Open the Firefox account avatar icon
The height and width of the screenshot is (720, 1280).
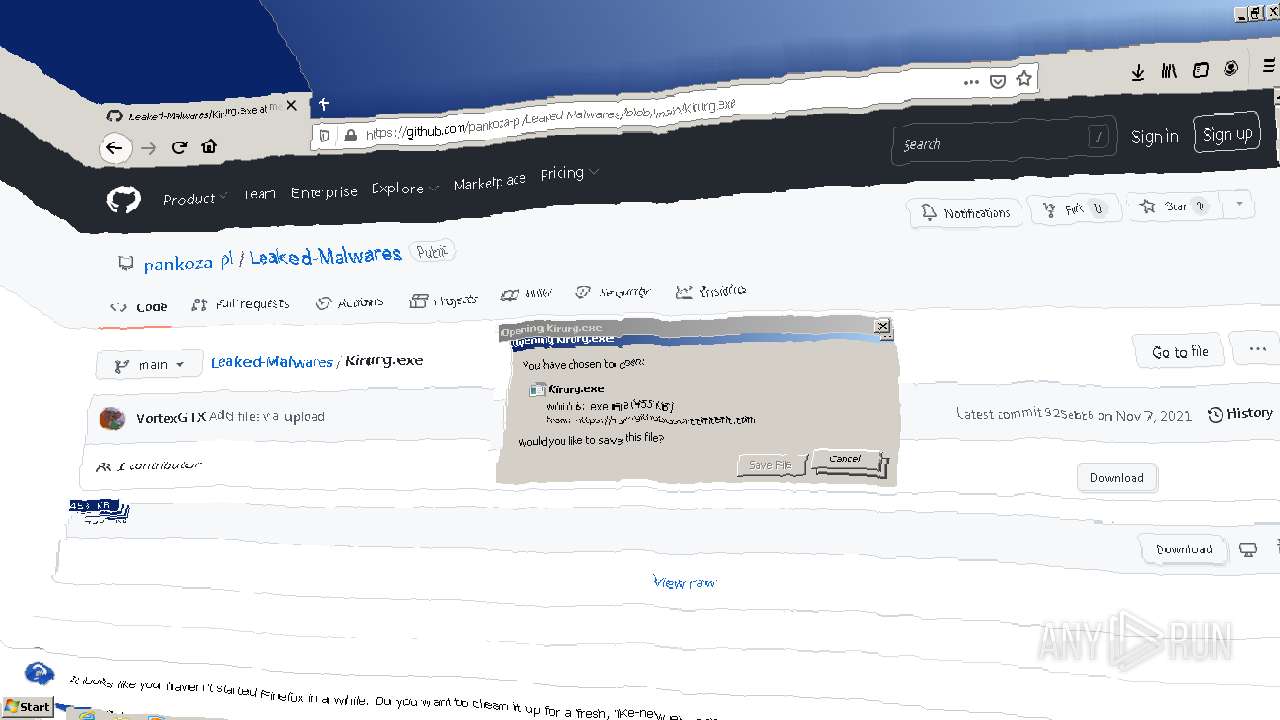click(x=1231, y=68)
